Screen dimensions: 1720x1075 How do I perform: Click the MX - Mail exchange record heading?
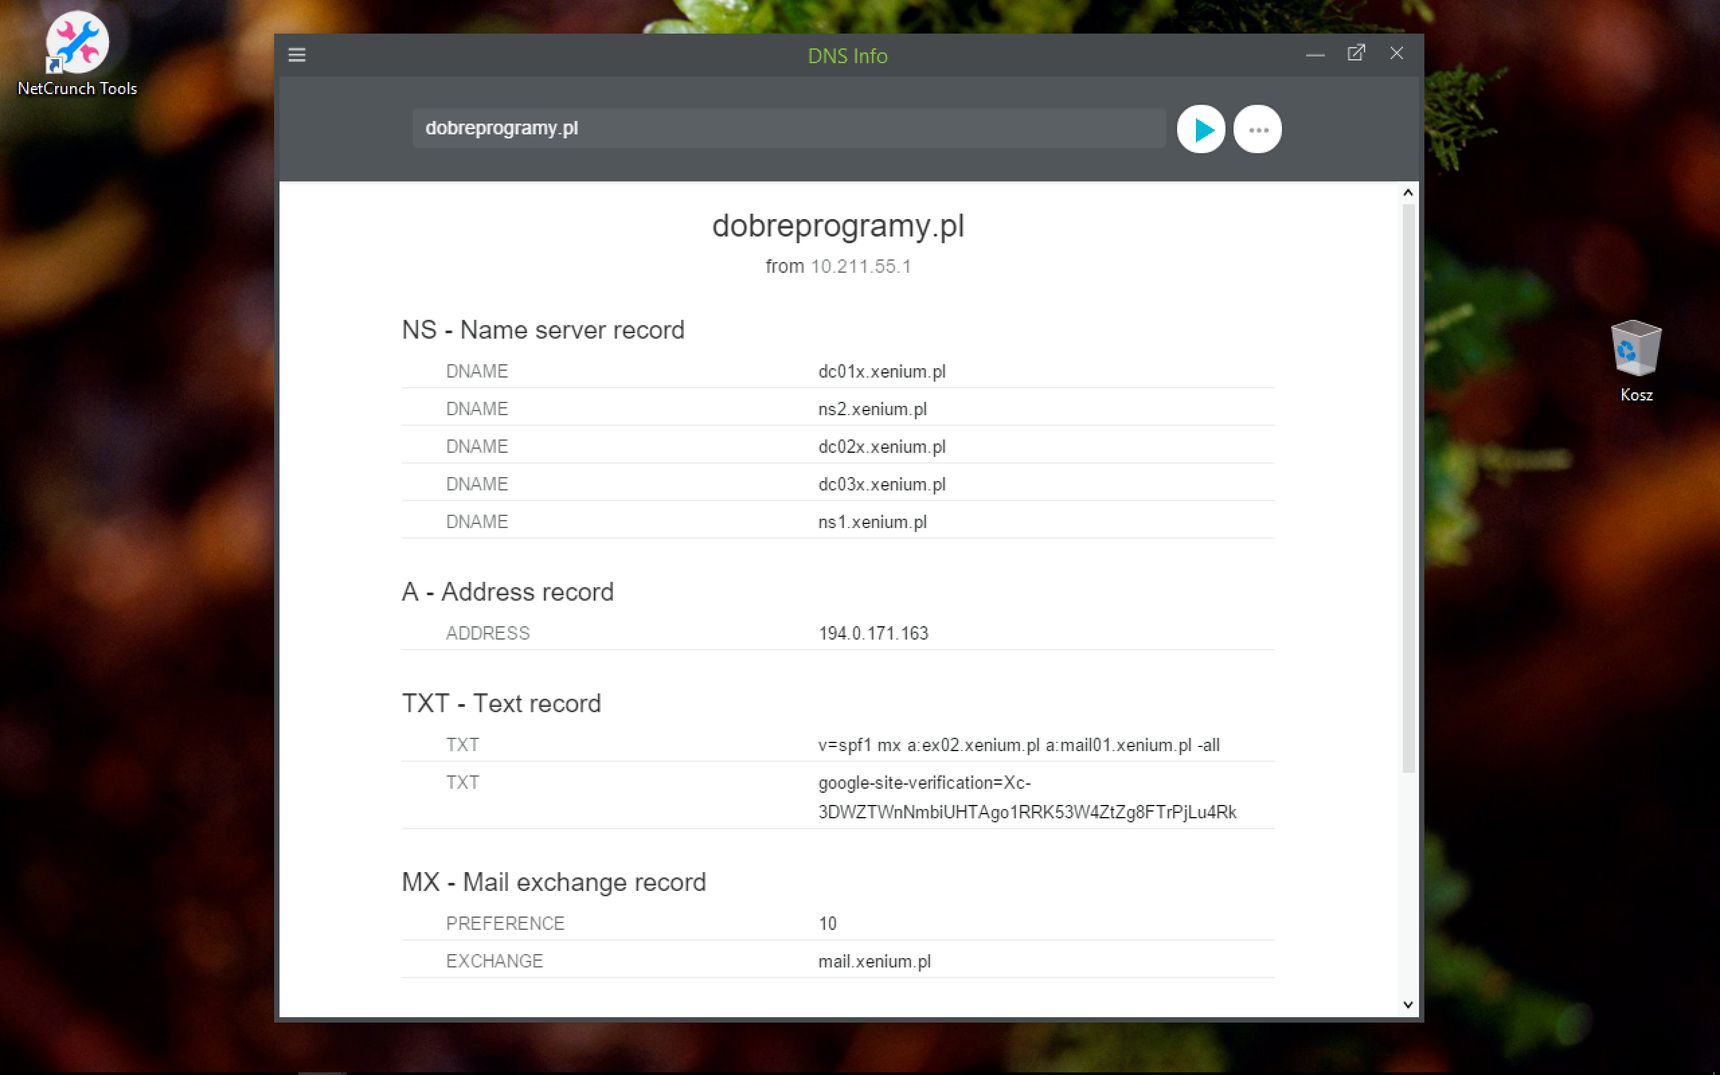coord(554,882)
